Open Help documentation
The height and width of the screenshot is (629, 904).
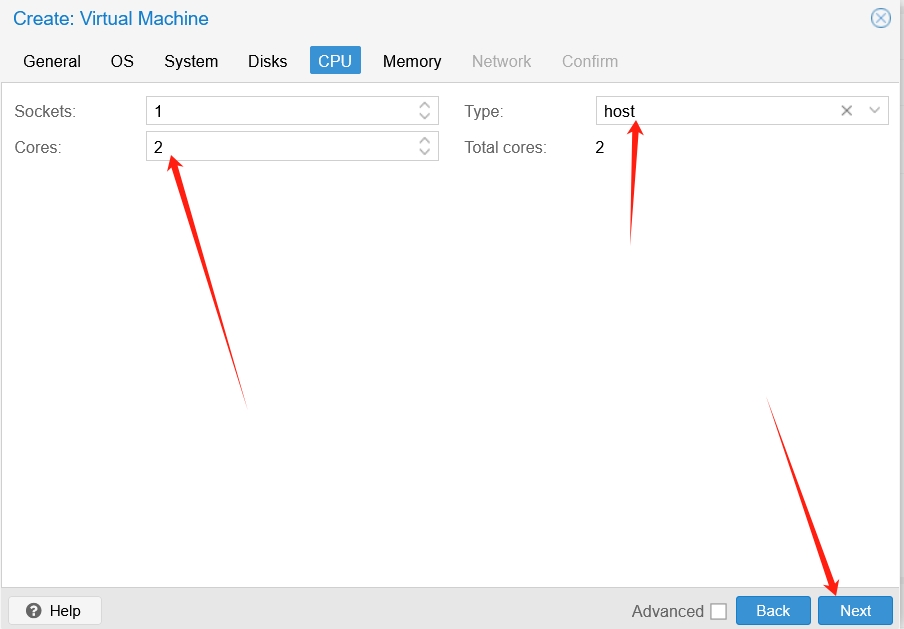point(55,611)
